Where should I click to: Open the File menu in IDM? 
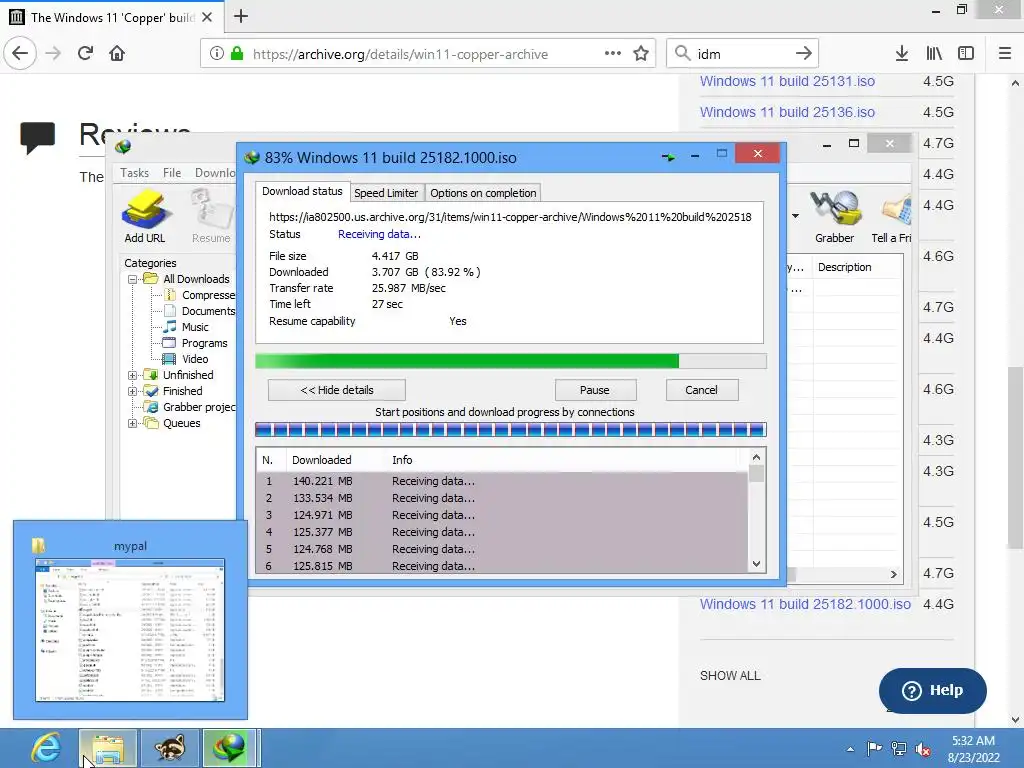(172, 172)
